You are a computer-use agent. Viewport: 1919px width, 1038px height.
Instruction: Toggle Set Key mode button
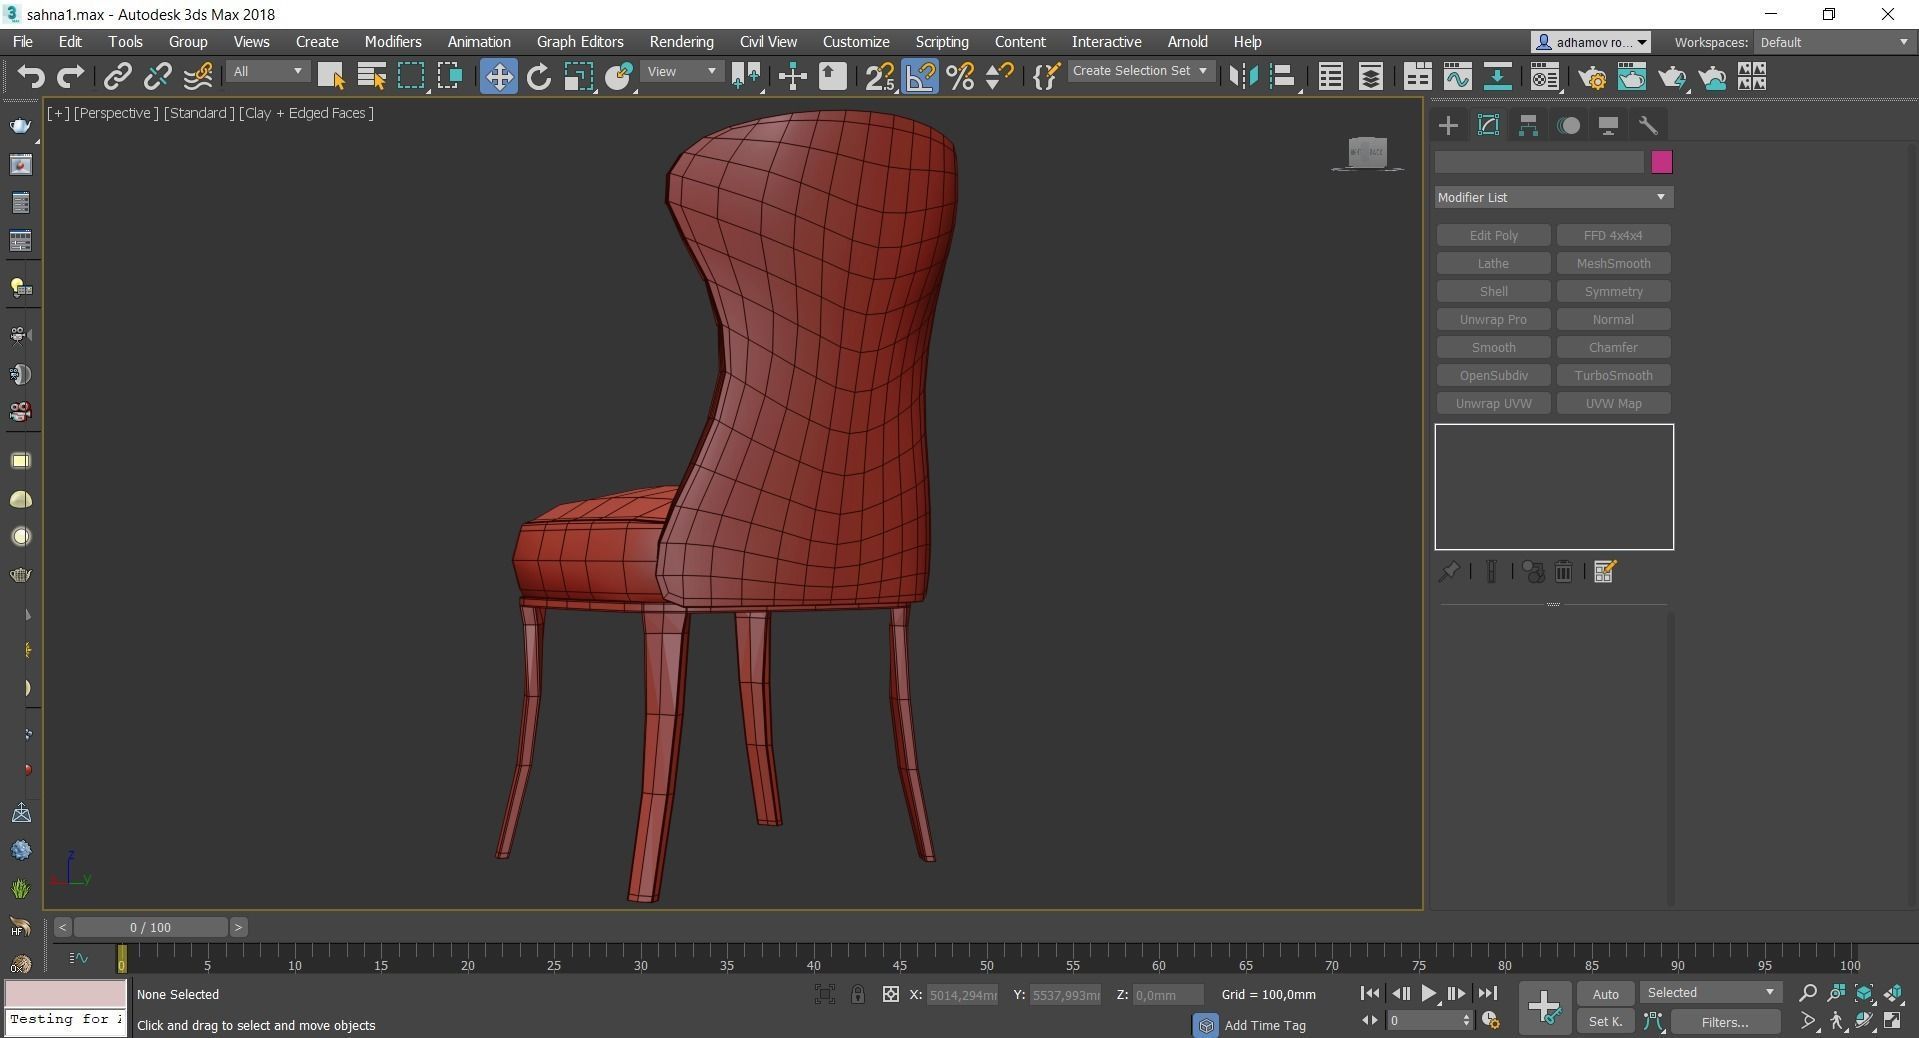point(1605,1021)
